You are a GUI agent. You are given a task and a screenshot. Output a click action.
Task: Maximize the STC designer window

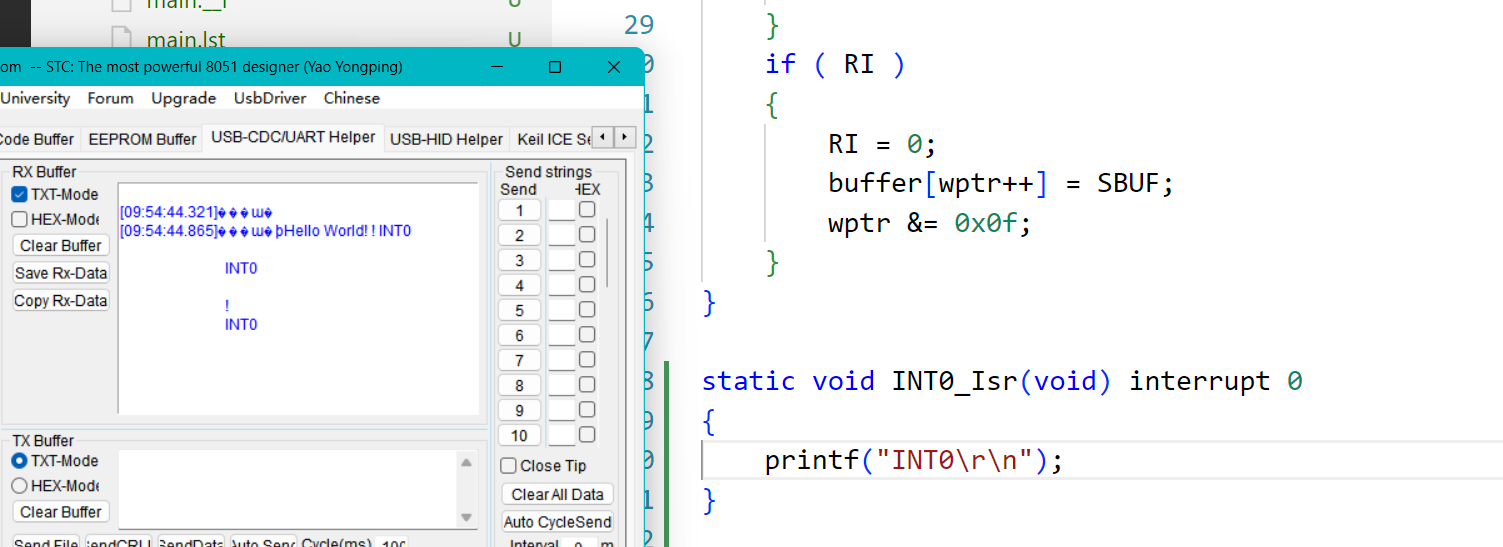[555, 67]
